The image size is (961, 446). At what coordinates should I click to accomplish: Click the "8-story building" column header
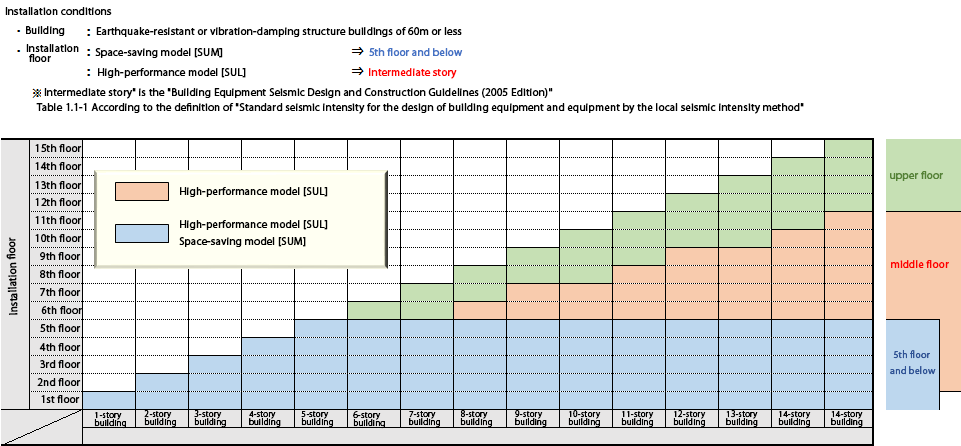[x=479, y=418]
